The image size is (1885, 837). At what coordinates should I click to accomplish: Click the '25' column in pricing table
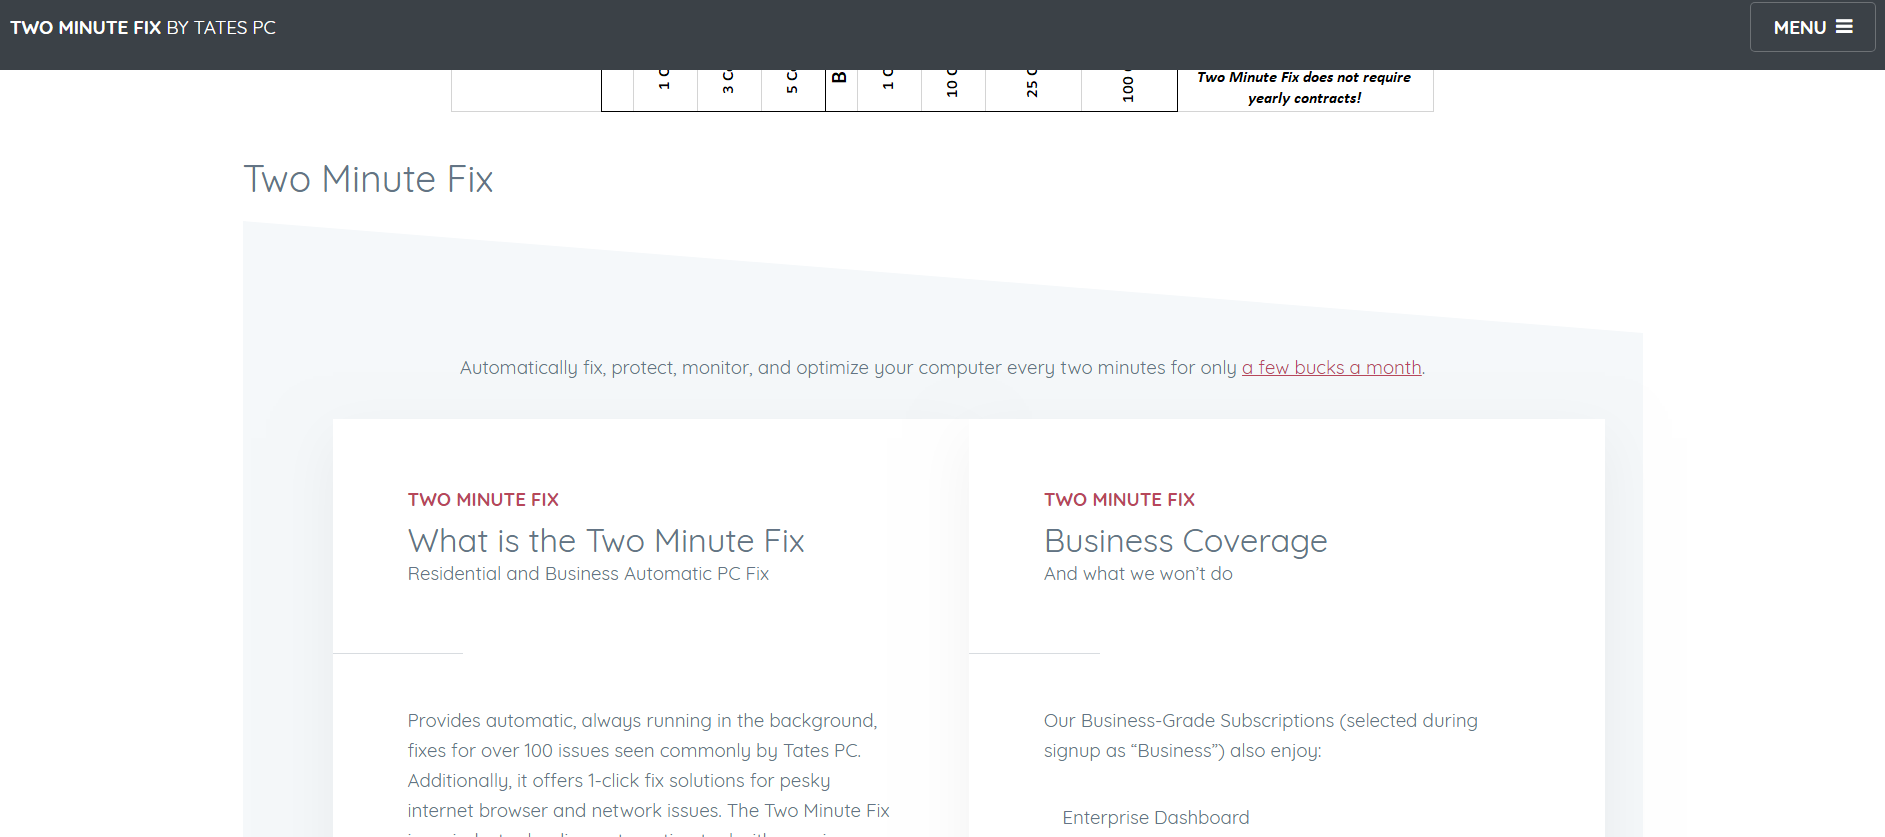tap(1032, 89)
